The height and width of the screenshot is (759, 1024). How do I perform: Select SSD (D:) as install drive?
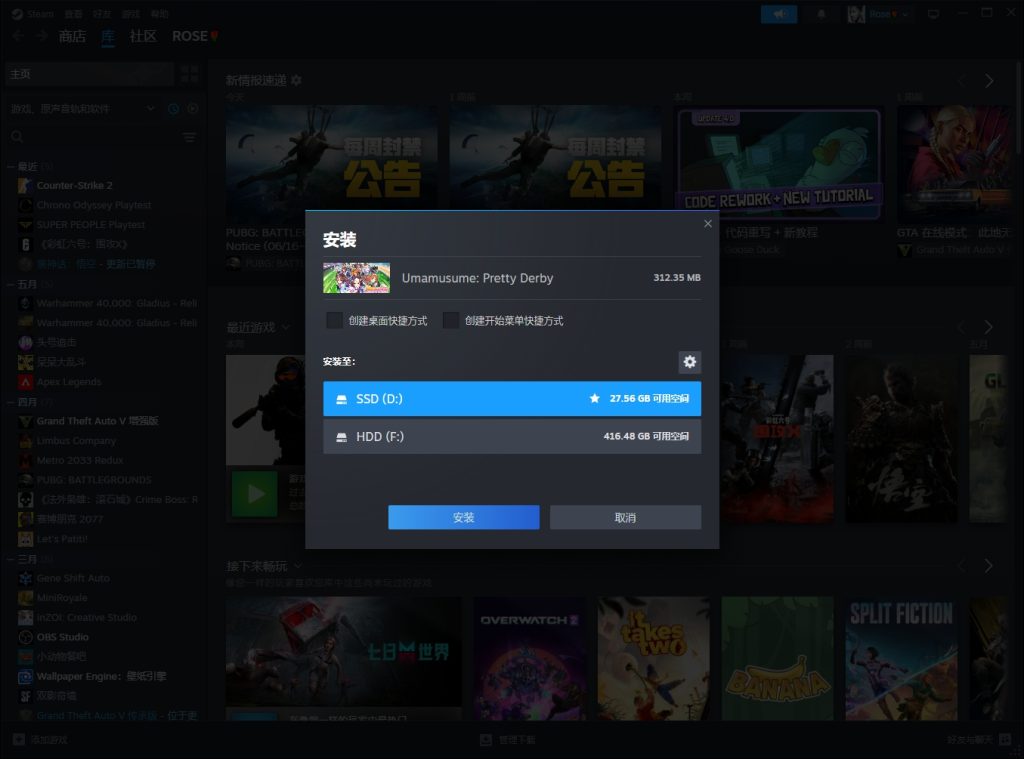pos(512,398)
